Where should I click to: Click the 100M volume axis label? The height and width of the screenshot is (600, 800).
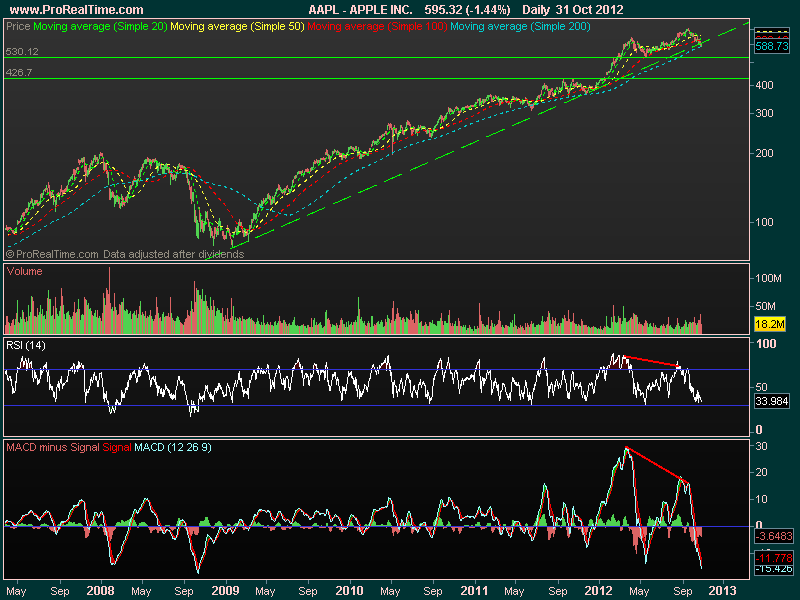(x=768, y=278)
